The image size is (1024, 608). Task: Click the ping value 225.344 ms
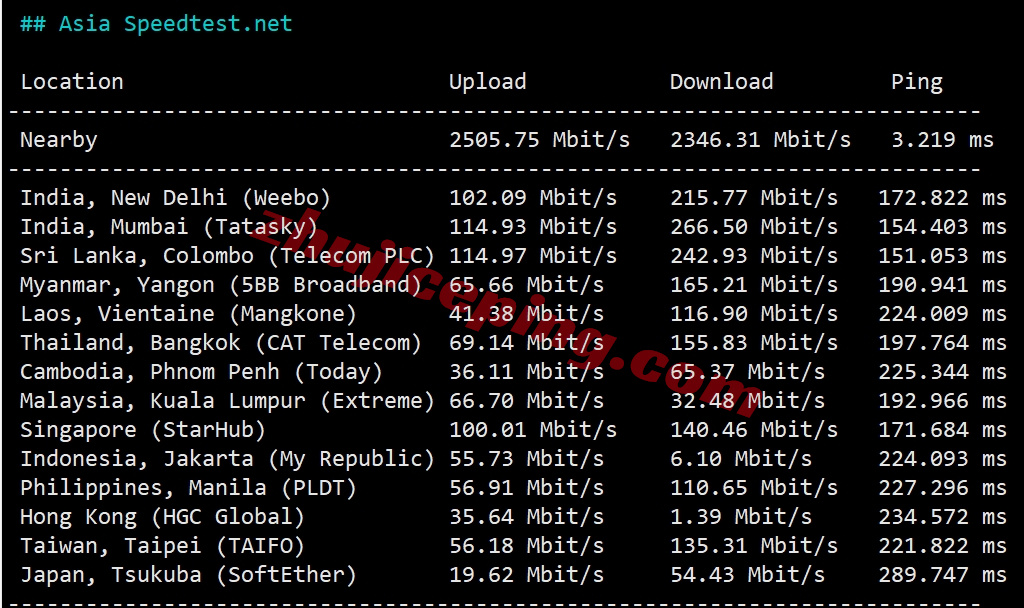pos(942,372)
